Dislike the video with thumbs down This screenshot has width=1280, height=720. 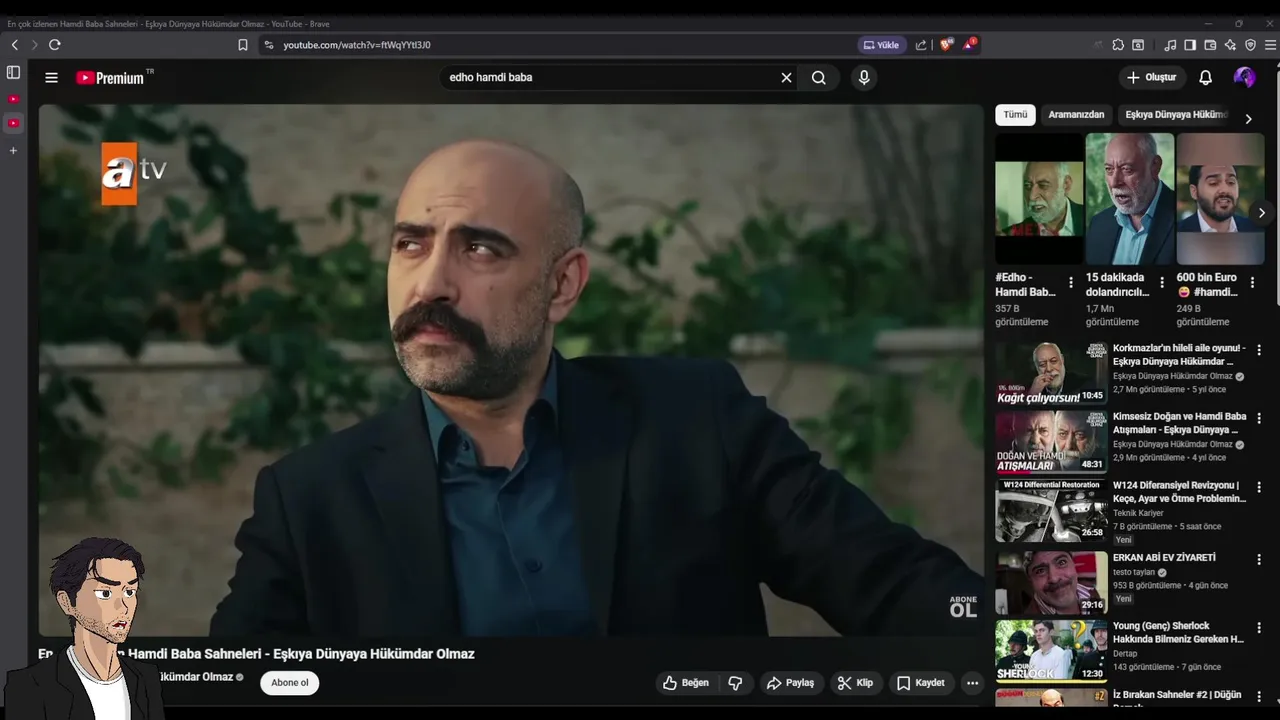[x=735, y=683]
